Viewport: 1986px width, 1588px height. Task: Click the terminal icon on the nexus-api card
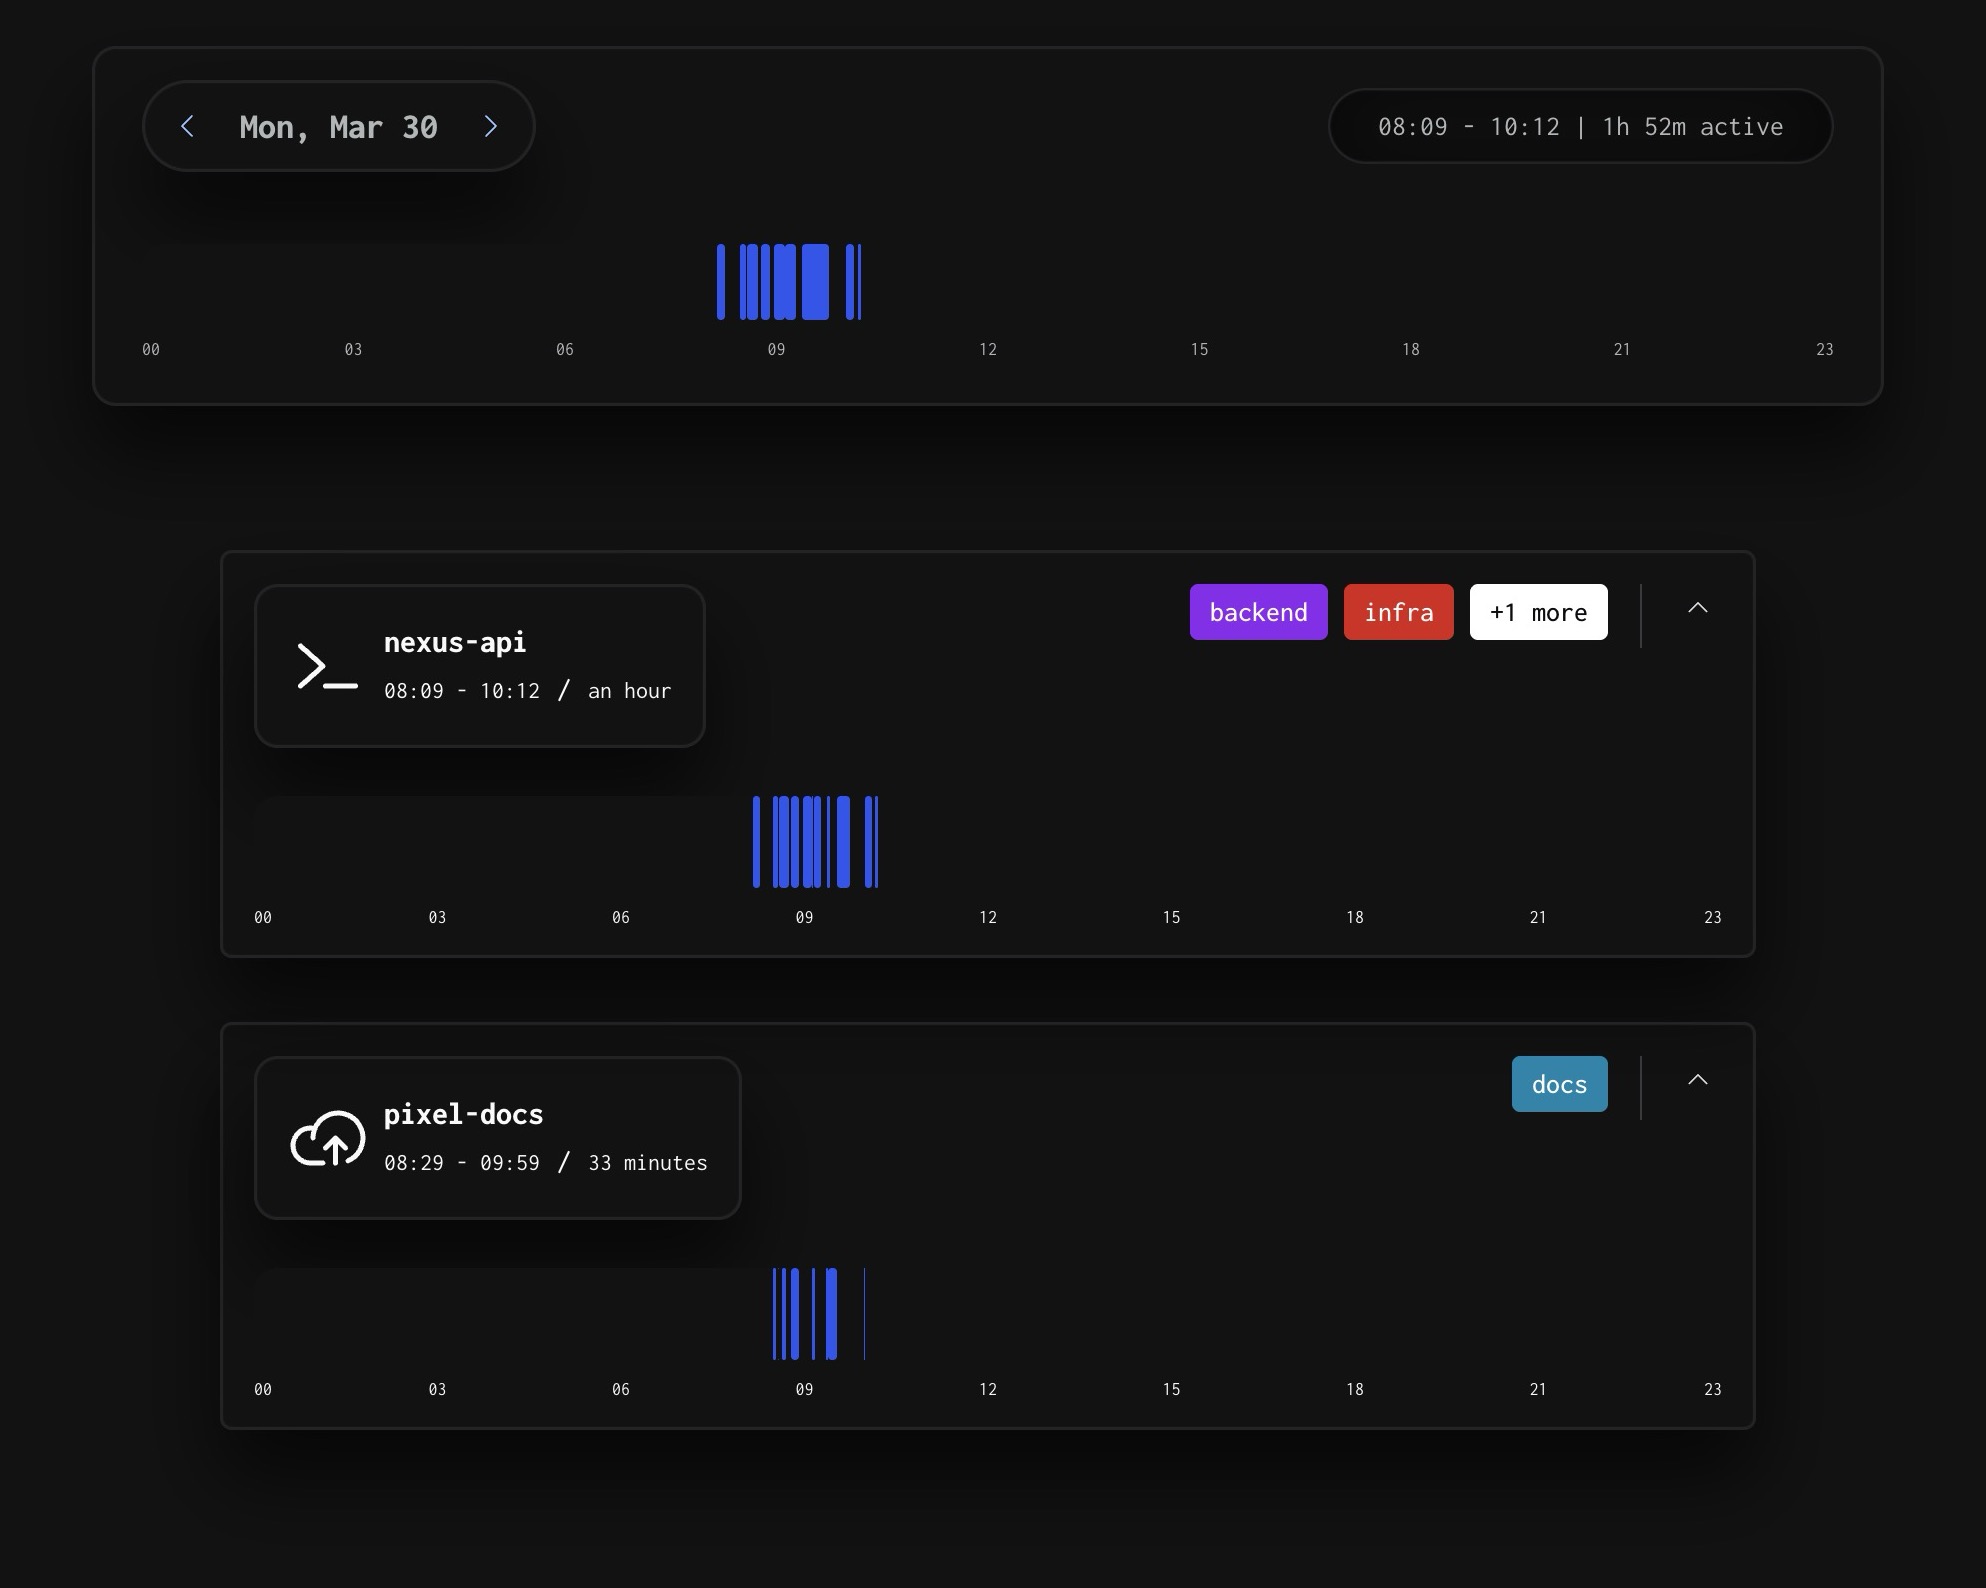(x=325, y=665)
